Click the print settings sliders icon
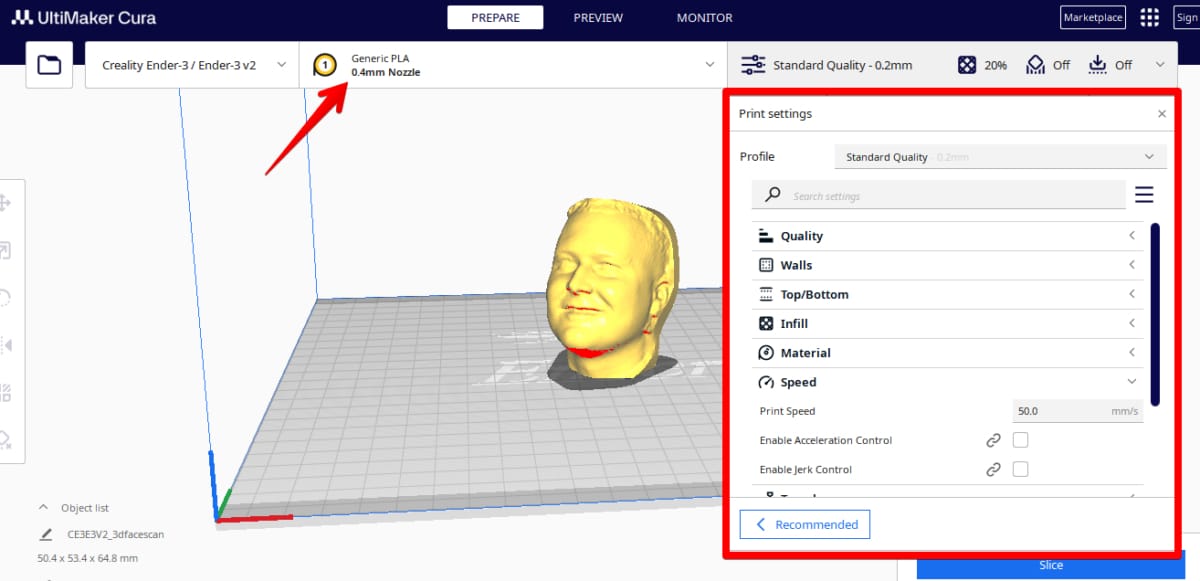Screen dimensions: 1200x581 [x=753, y=65]
